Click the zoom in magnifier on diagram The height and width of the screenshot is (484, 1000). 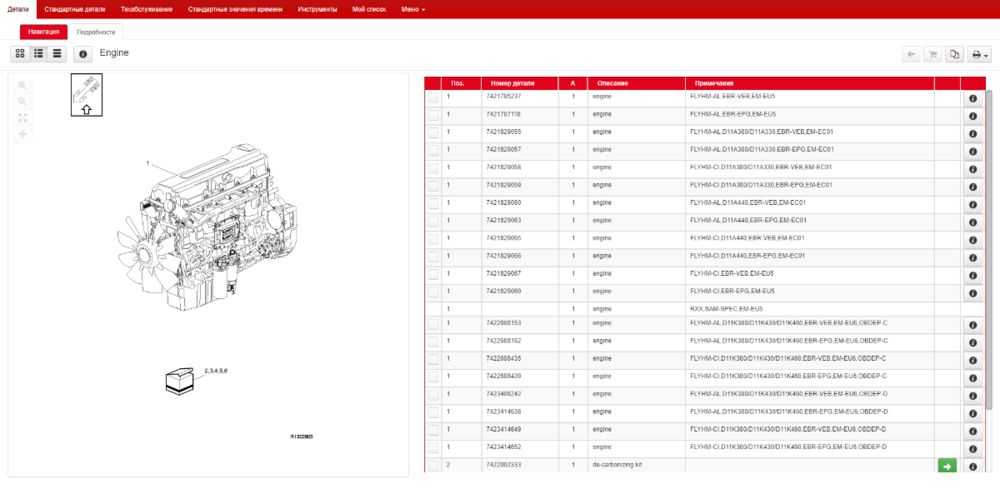(22, 86)
